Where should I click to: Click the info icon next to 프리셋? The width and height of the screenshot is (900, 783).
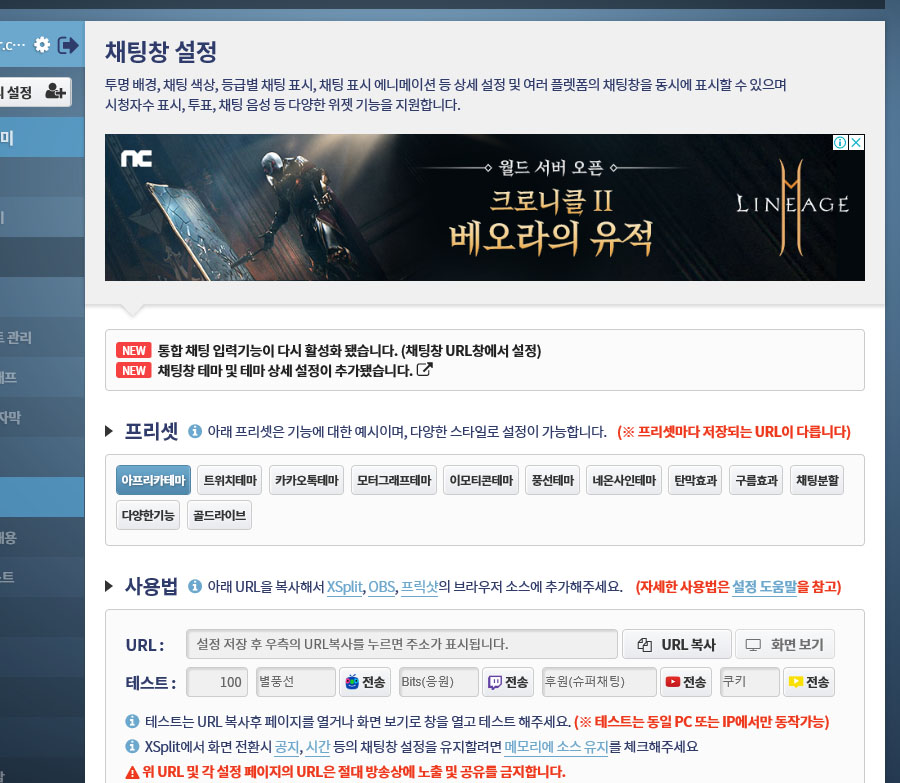[x=195, y=432]
